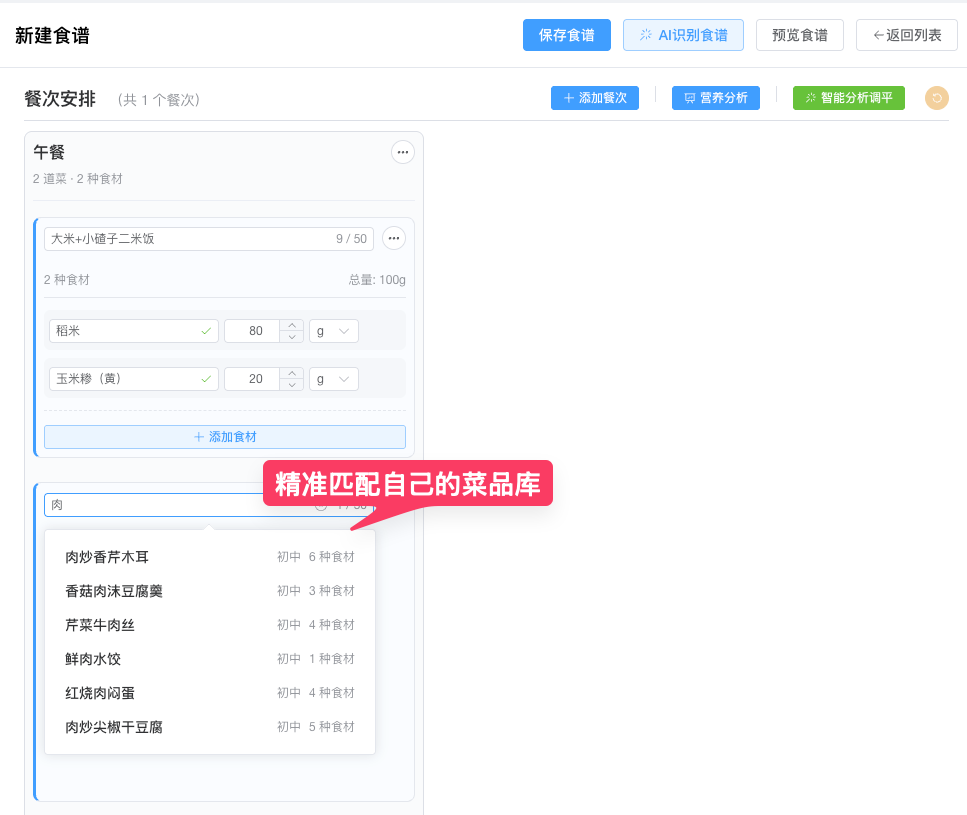
Task: Open the unit dropdown for 稻米
Action: [x=333, y=331]
